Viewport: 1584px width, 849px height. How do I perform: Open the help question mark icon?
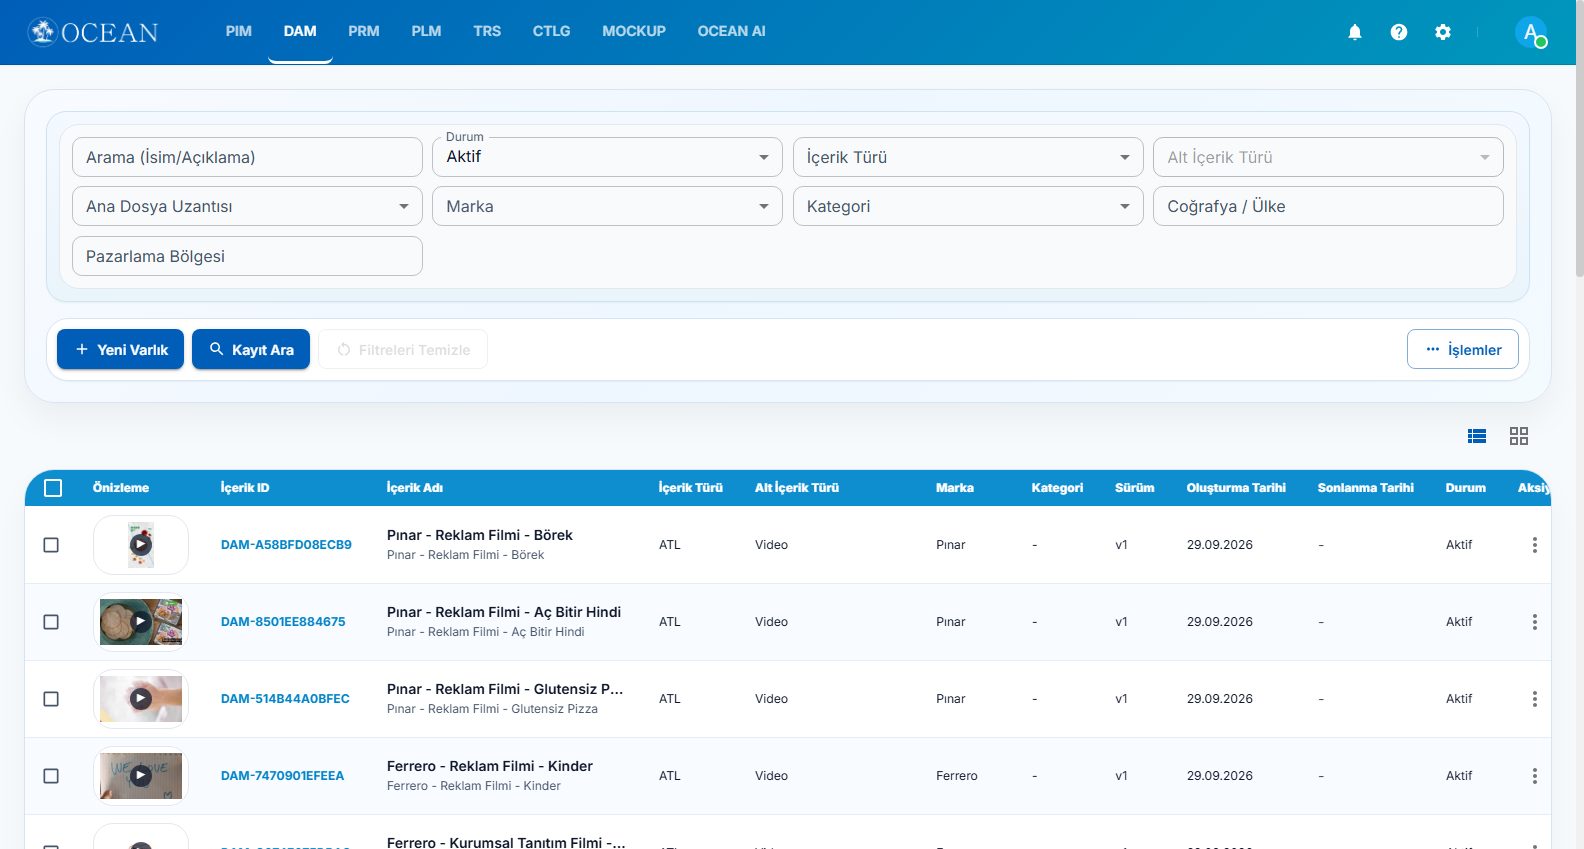pos(1399,32)
